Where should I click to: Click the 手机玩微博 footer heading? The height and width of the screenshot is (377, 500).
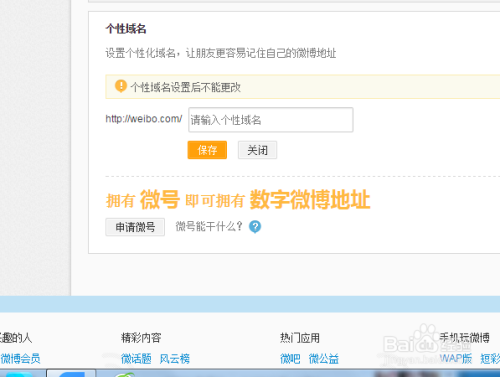[x=465, y=338]
